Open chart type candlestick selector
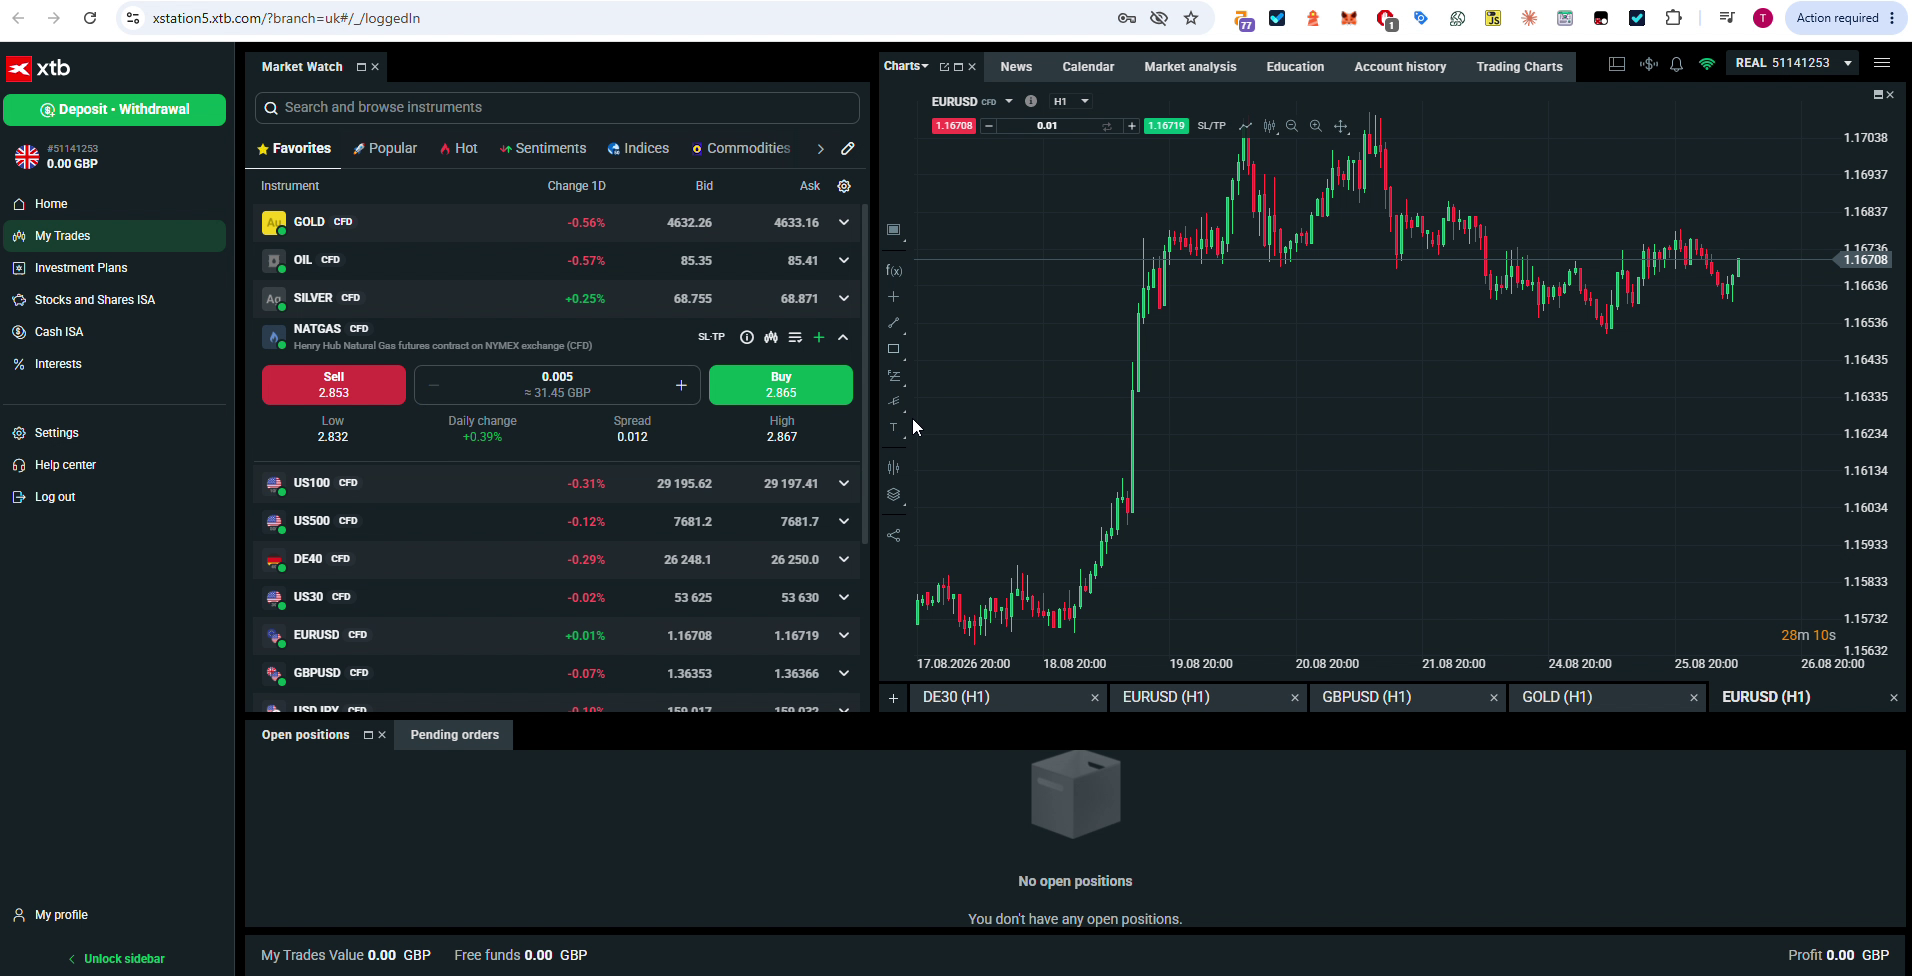Viewport: 1912px width, 976px height. pyautogui.click(x=1269, y=126)
